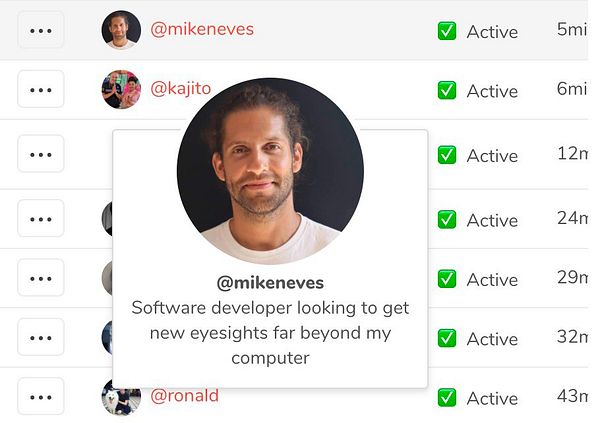This screenshot has width=600, height=423.
Task: Click the large profile photo in the popup card
Action: 270,171
